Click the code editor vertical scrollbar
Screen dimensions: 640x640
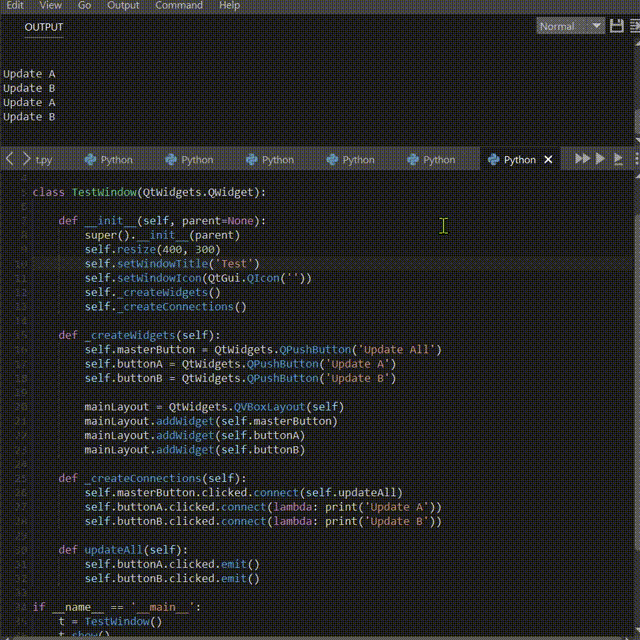click(x=637, y=384)
